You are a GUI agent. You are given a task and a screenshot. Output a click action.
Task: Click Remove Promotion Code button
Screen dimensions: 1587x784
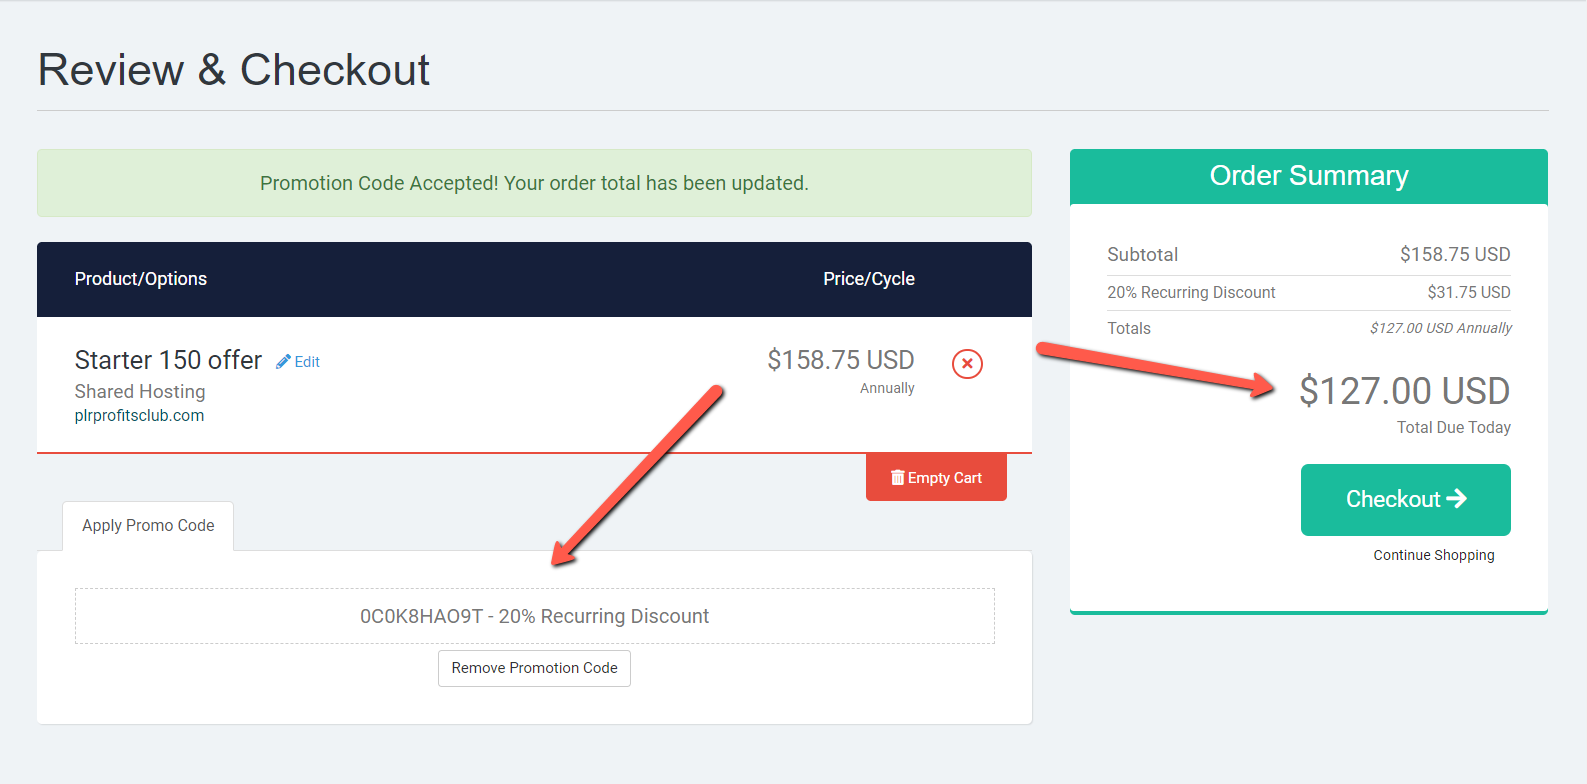(534, 668)
